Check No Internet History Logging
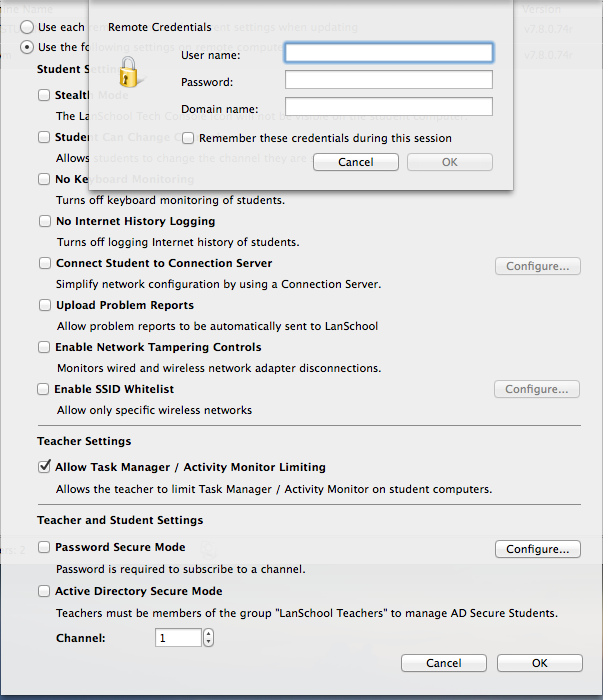 (x=45, y=221)
